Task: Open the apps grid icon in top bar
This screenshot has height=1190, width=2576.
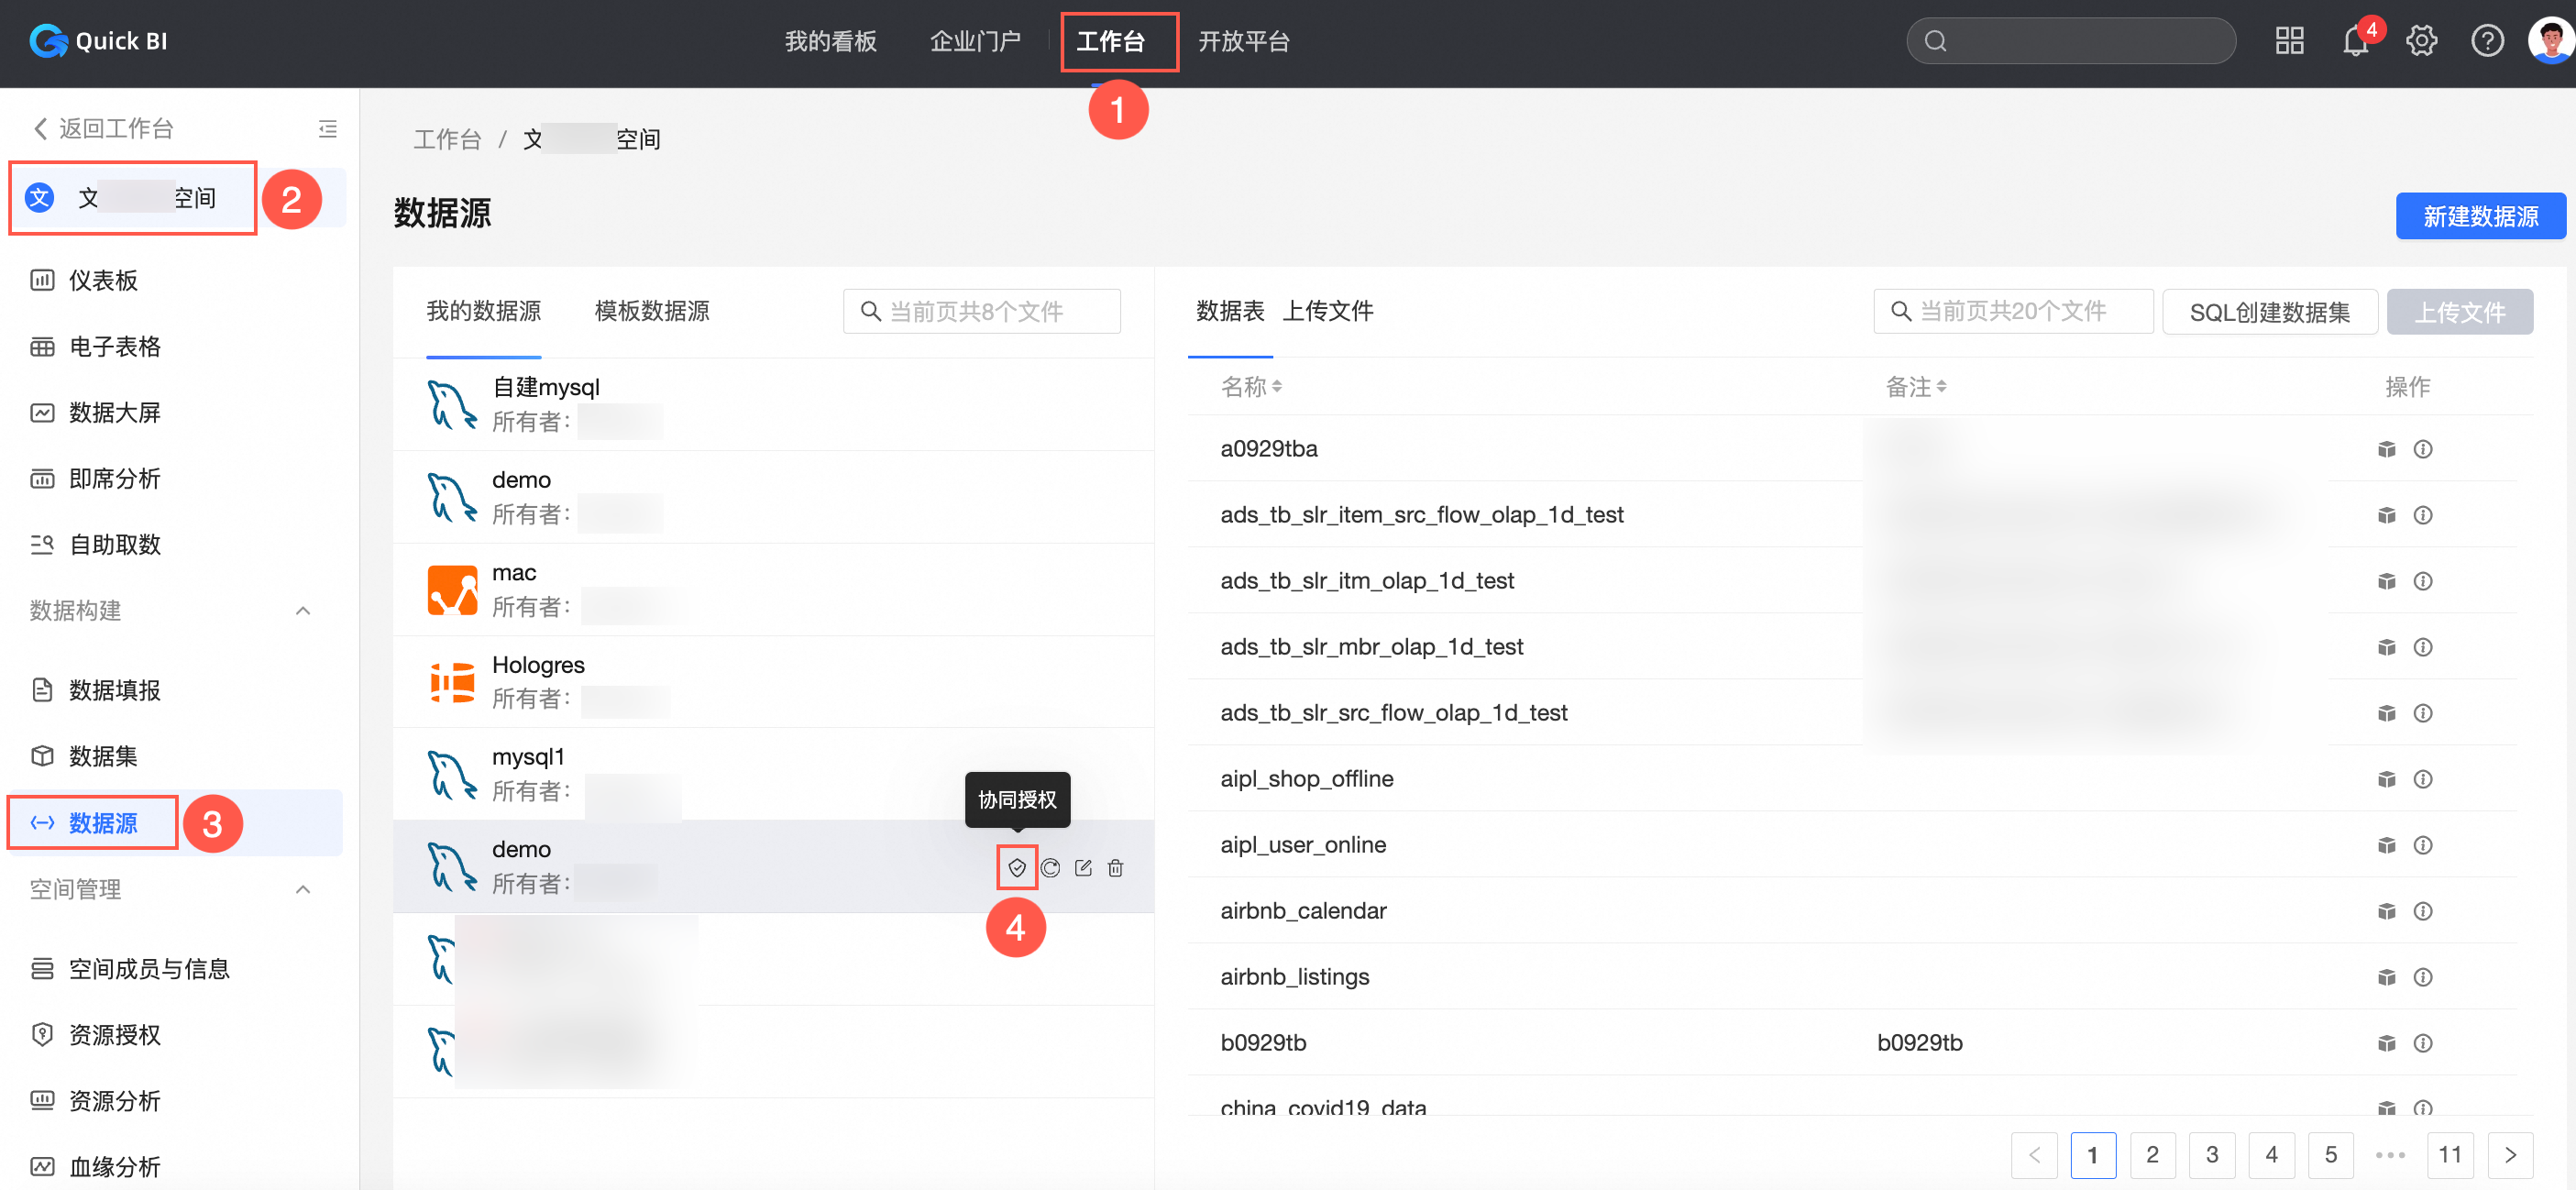Action: [x=2289, y=41]
